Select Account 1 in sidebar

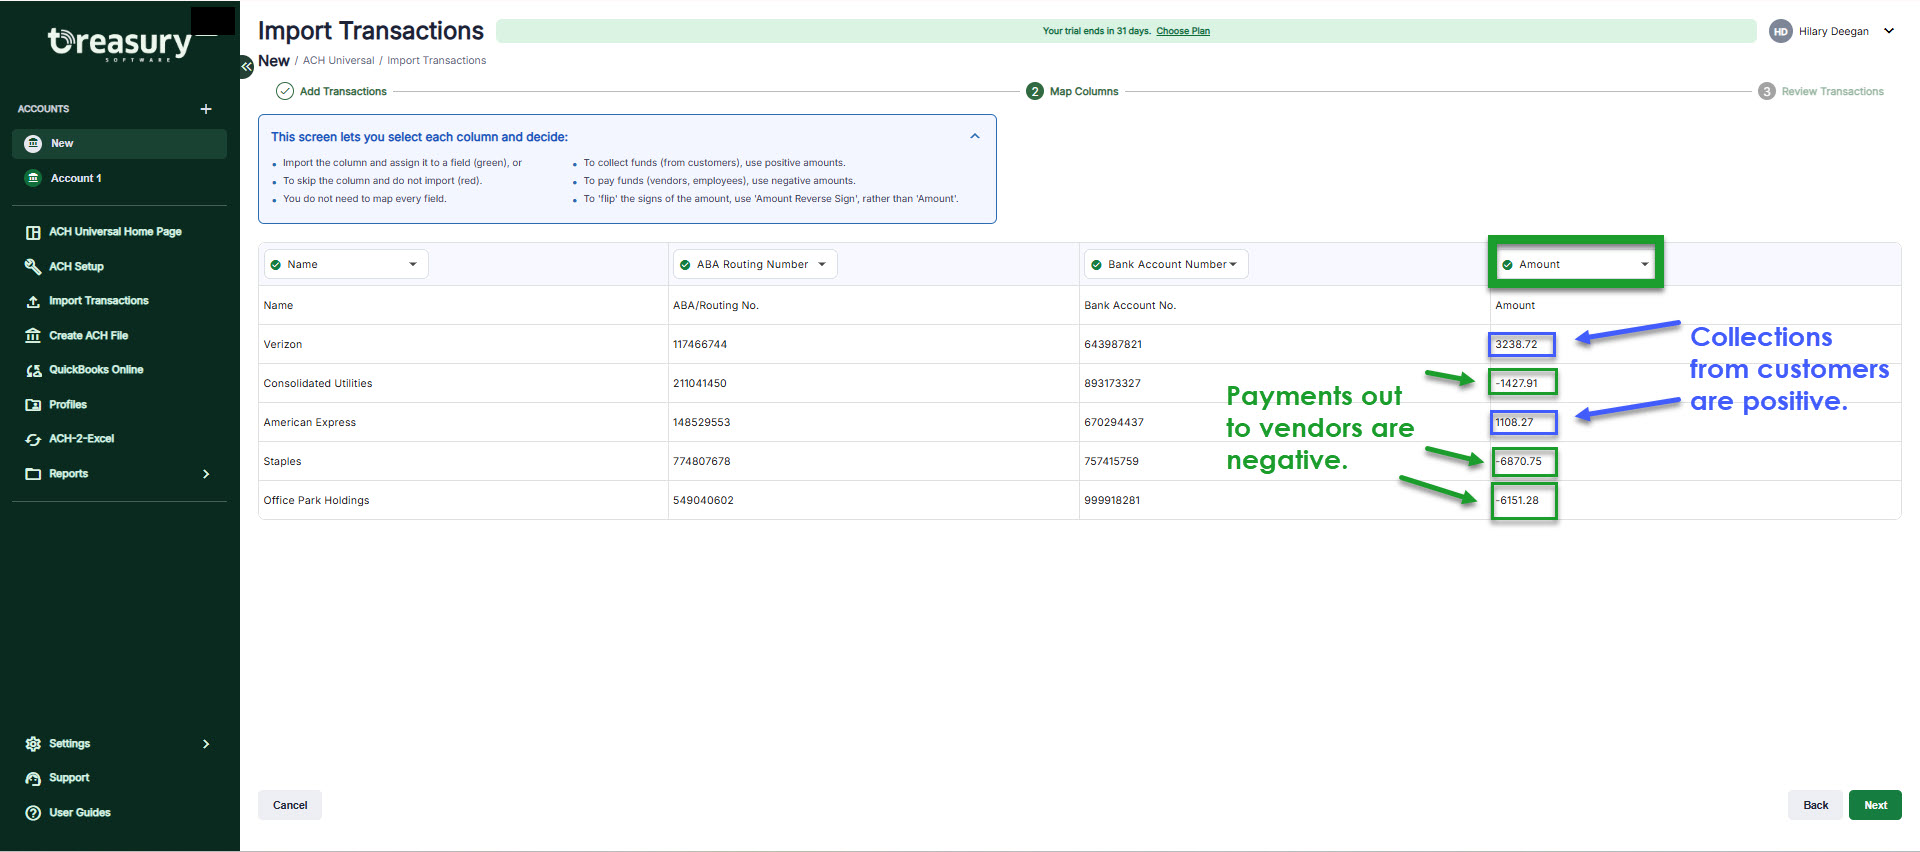pos(119,178)
